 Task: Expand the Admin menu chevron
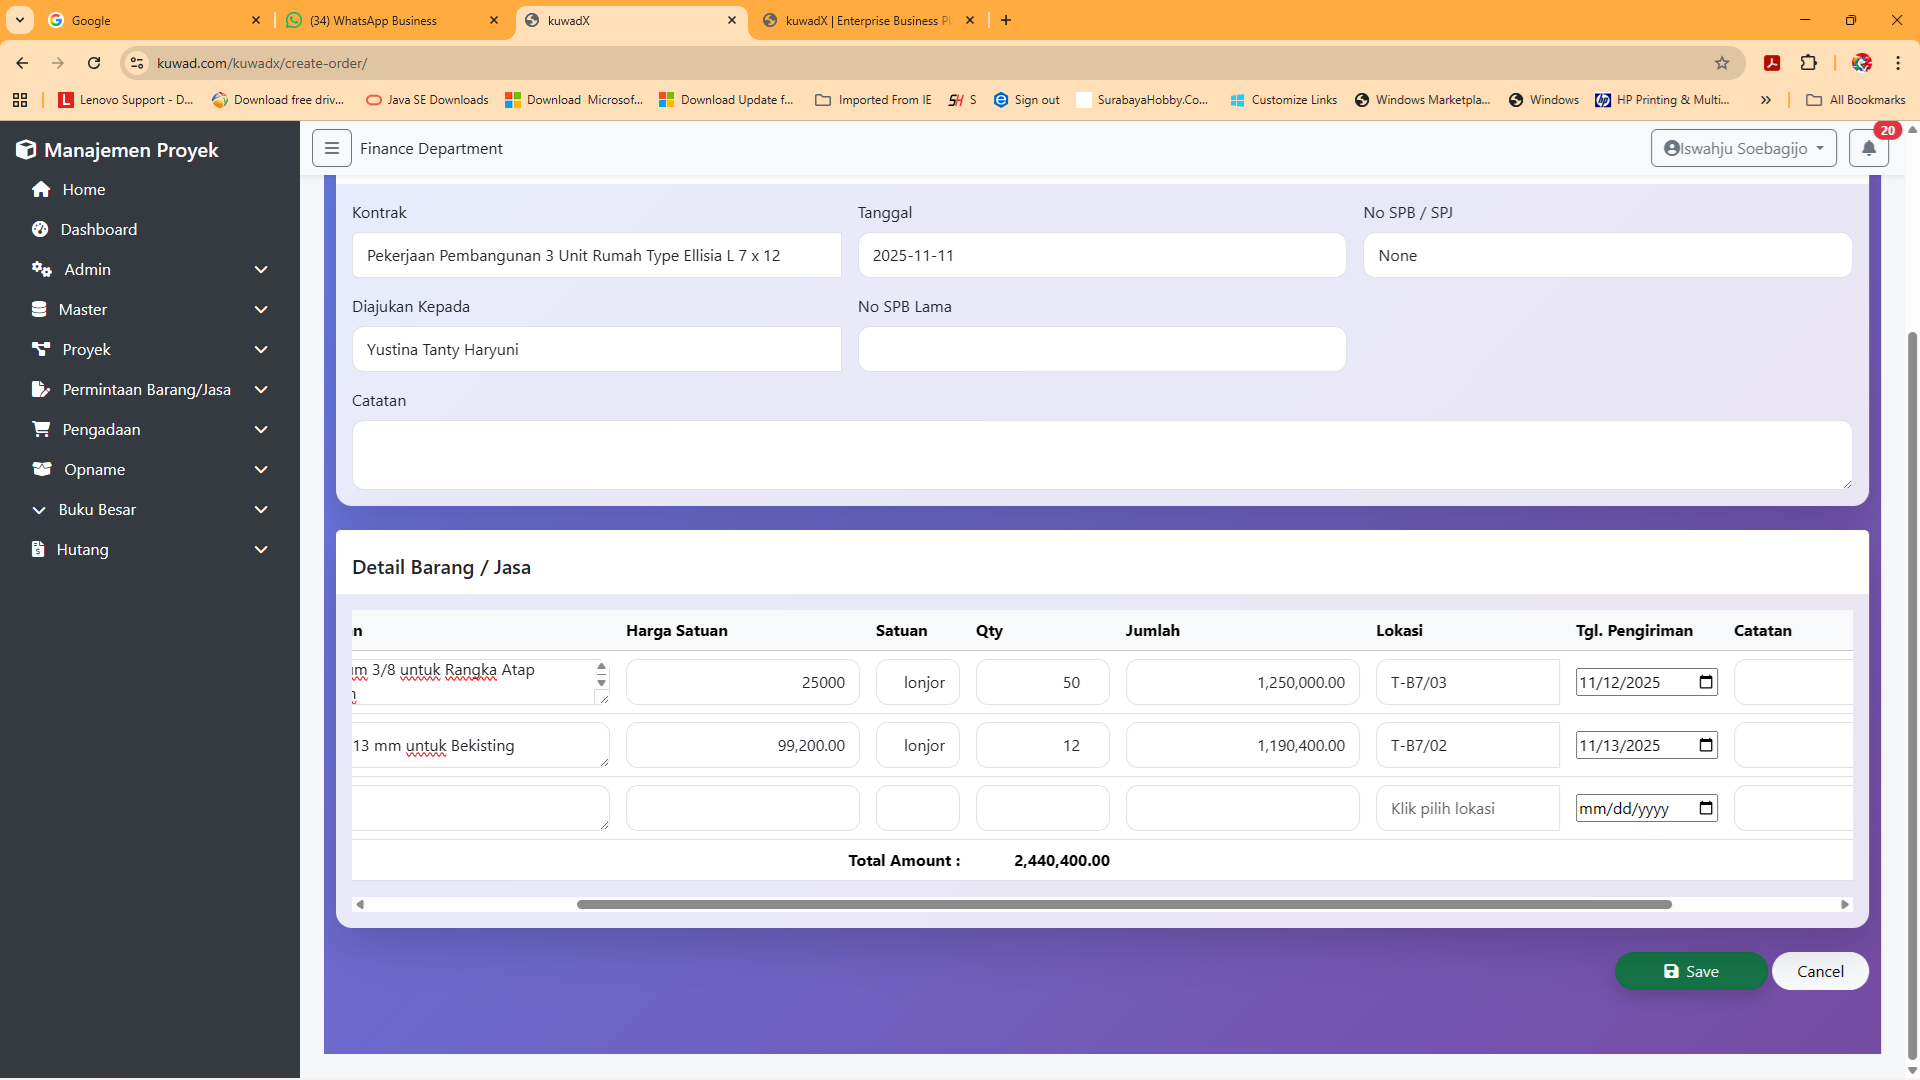tap(261, 269)
